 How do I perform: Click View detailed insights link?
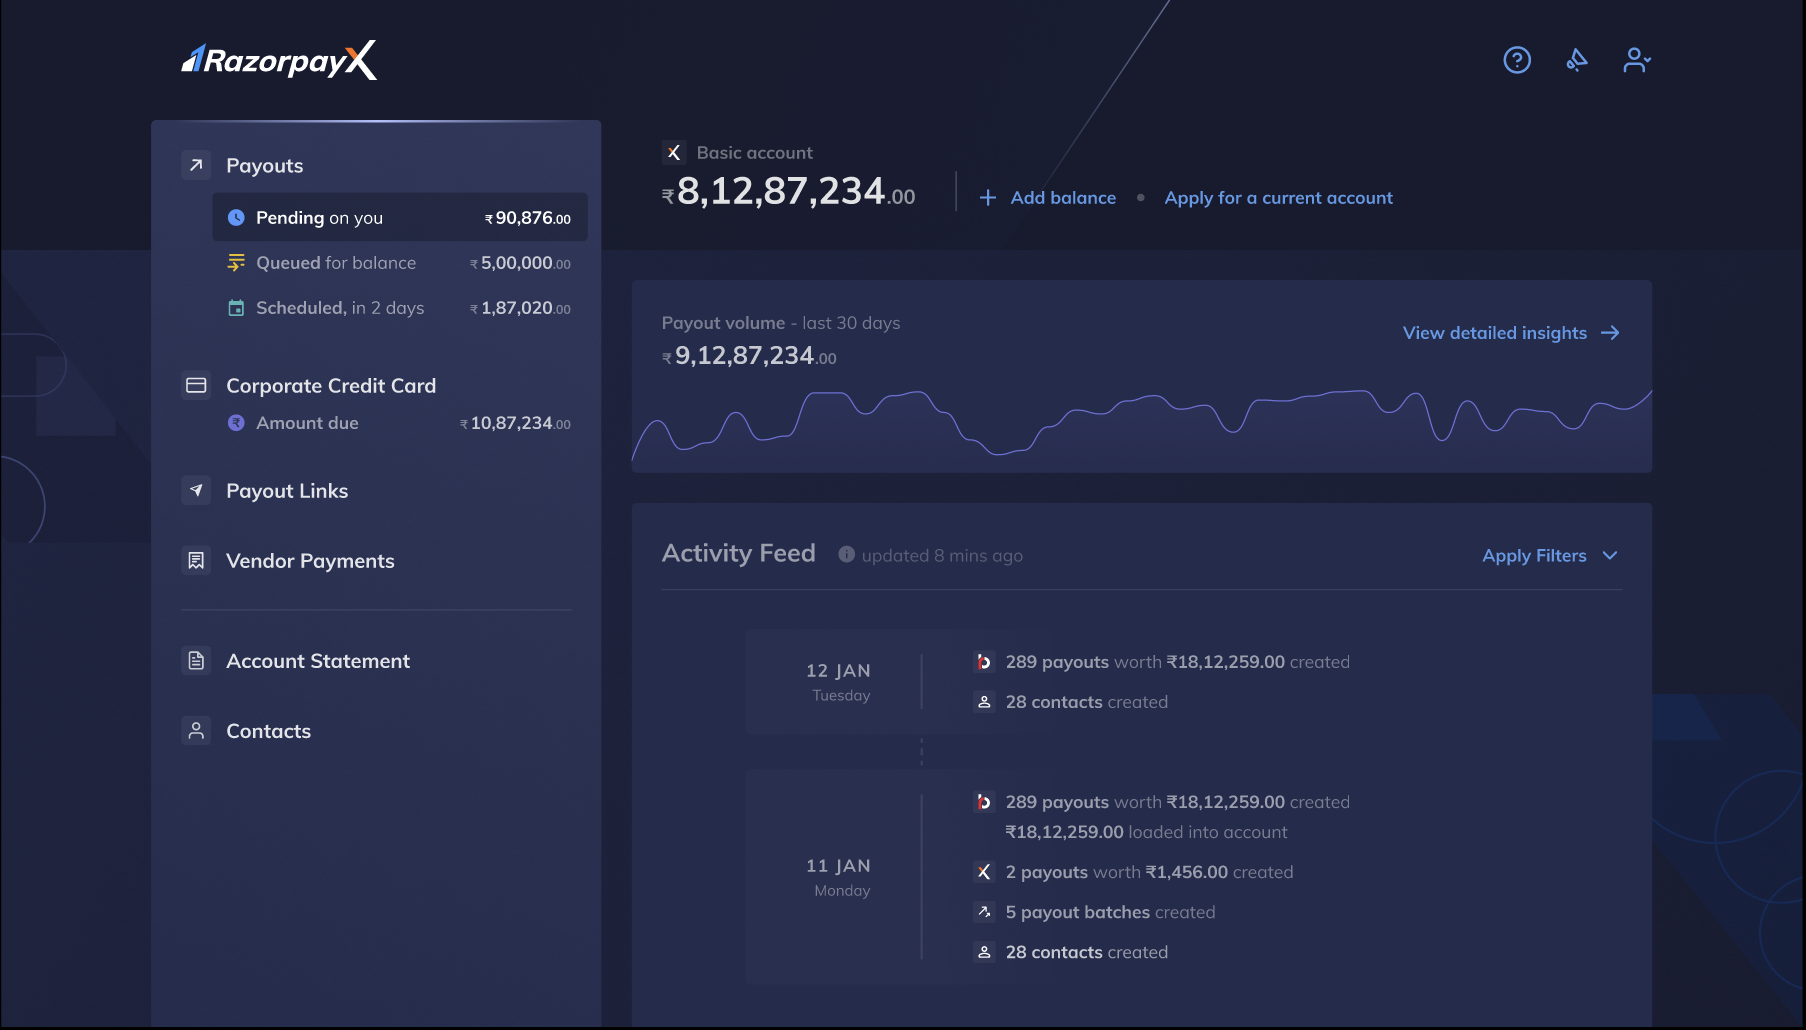pyautogui.click(x=1495, y=333)
